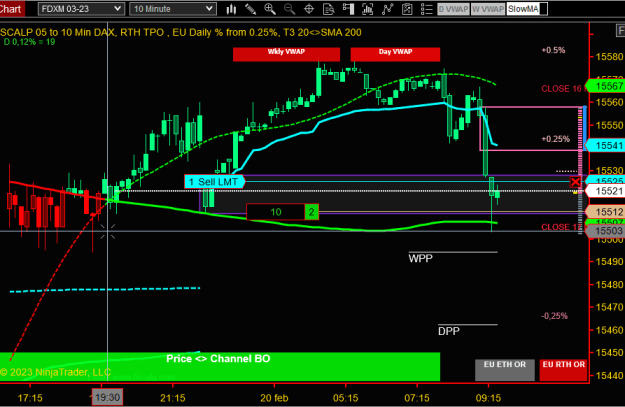Open the bar type chart style icon
This screenshot has width=625, height=407.
(x=231, y=9)
